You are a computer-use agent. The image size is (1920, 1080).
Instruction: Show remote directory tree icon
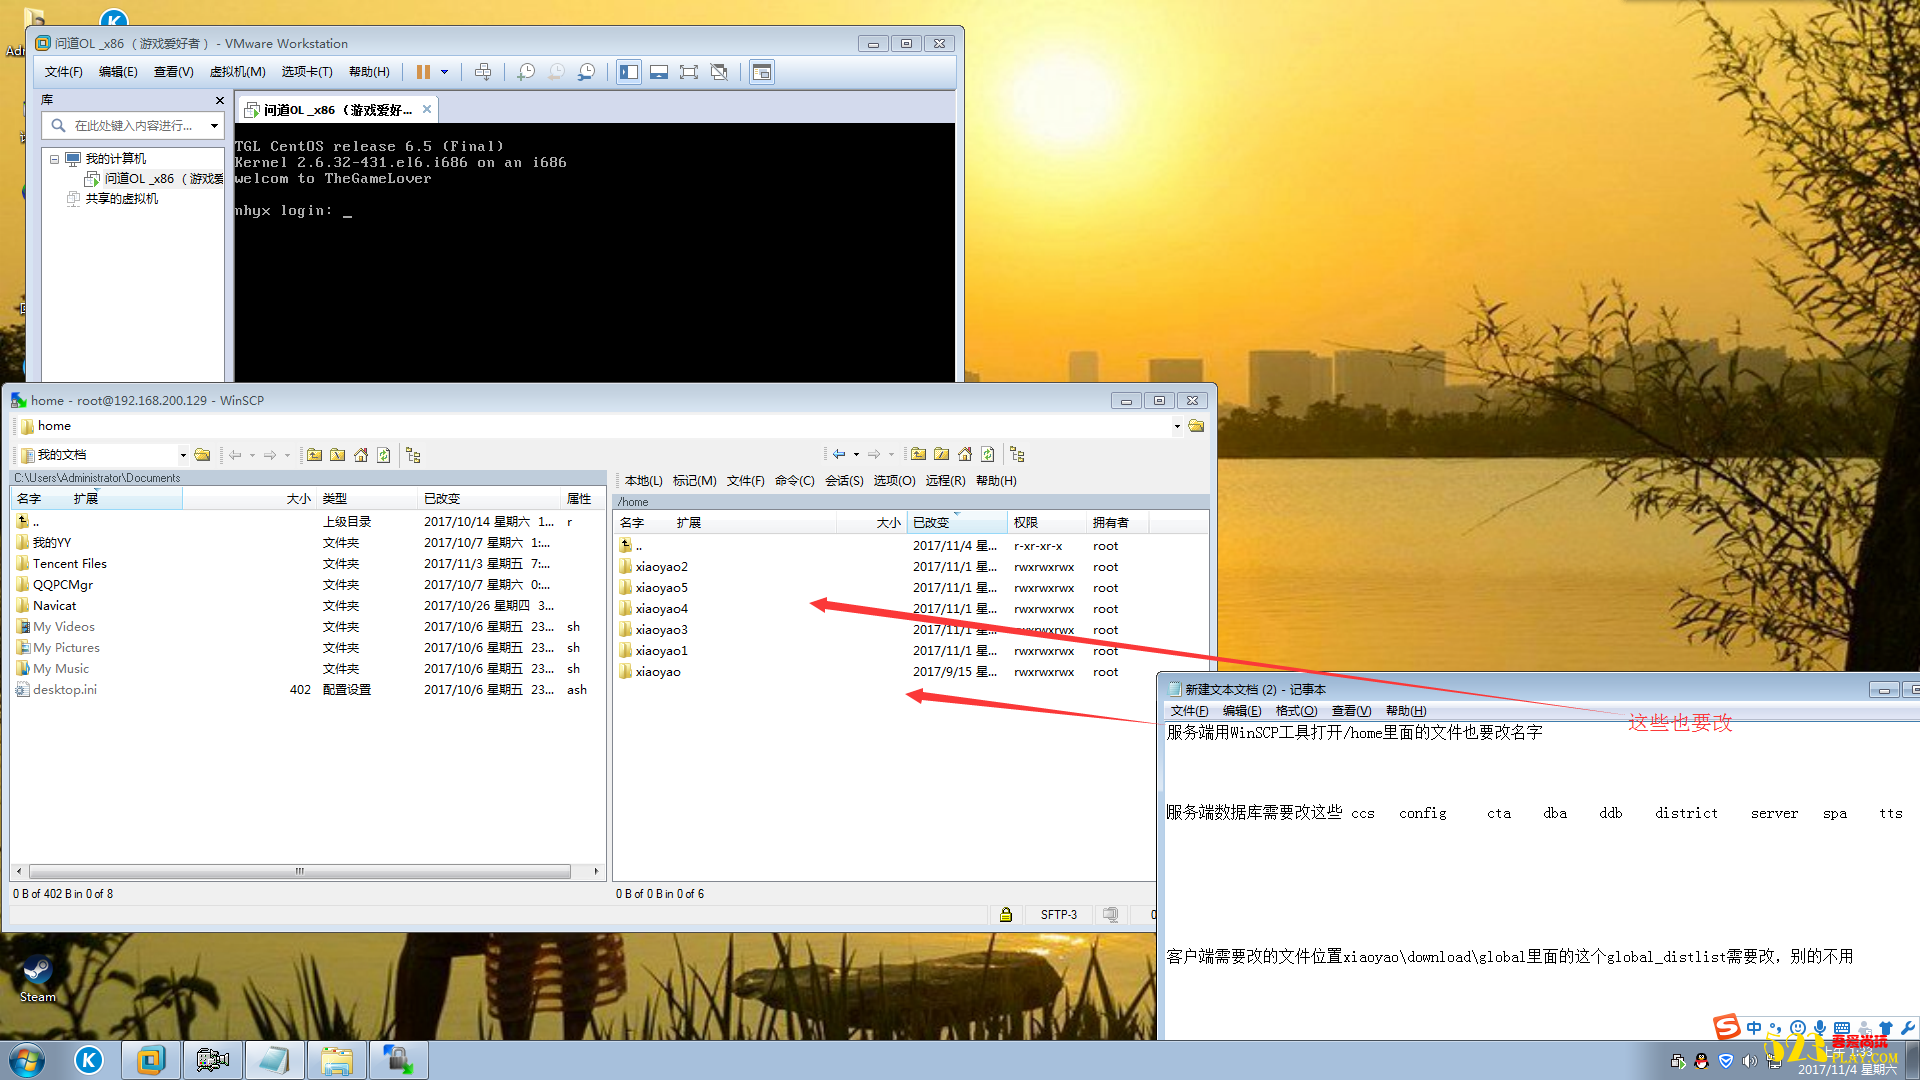click(1017, 454)
